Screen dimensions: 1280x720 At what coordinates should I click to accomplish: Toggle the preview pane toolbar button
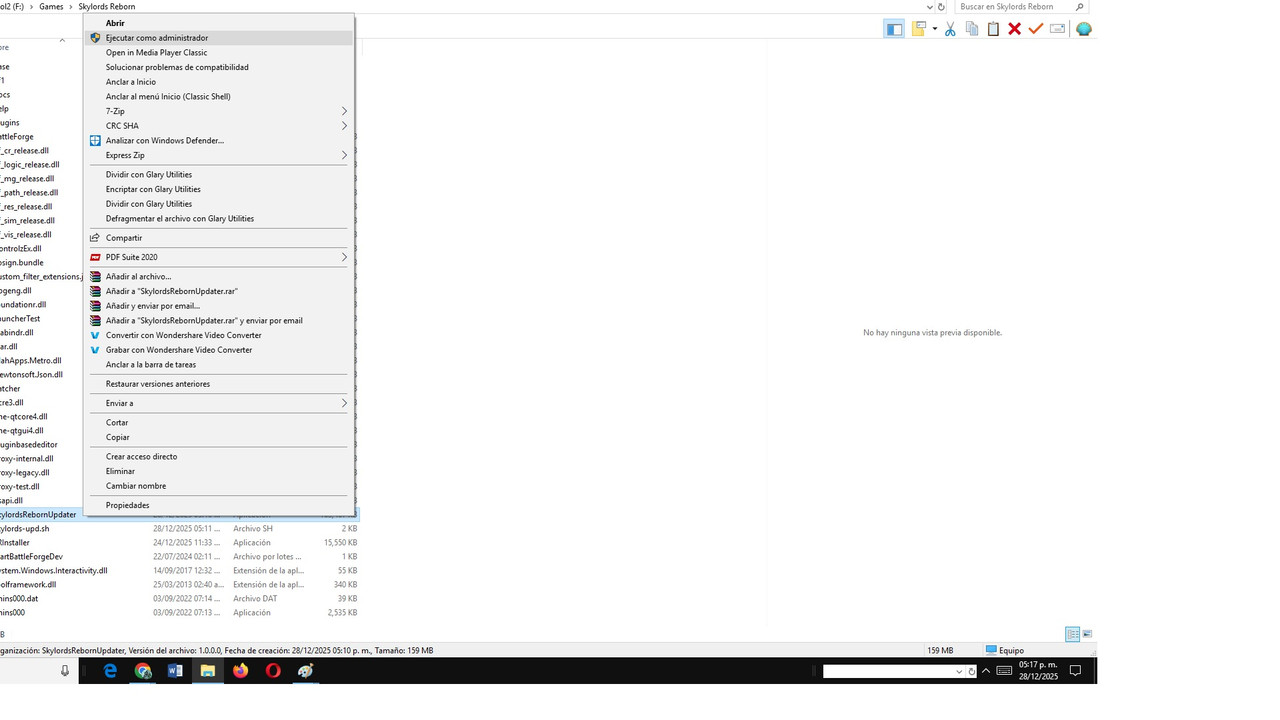click(894, 29)
